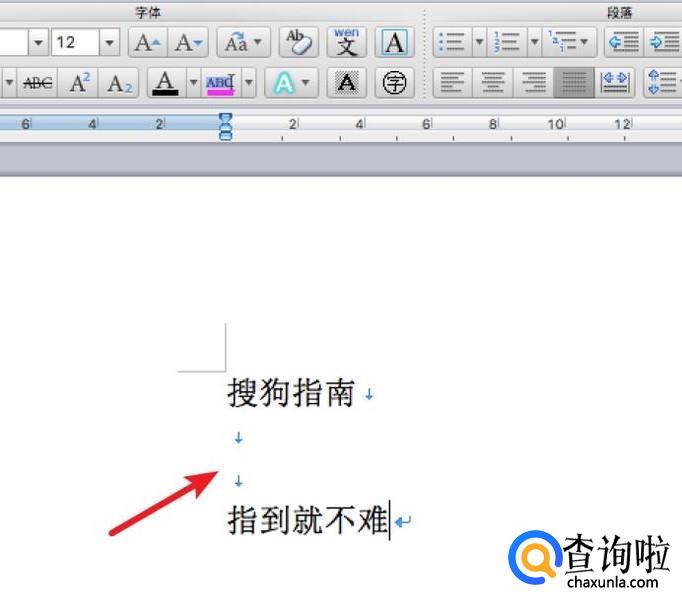Select justified text alignment
The width and height of the screenshot is (682, 613).
click(x=574, y=82)
